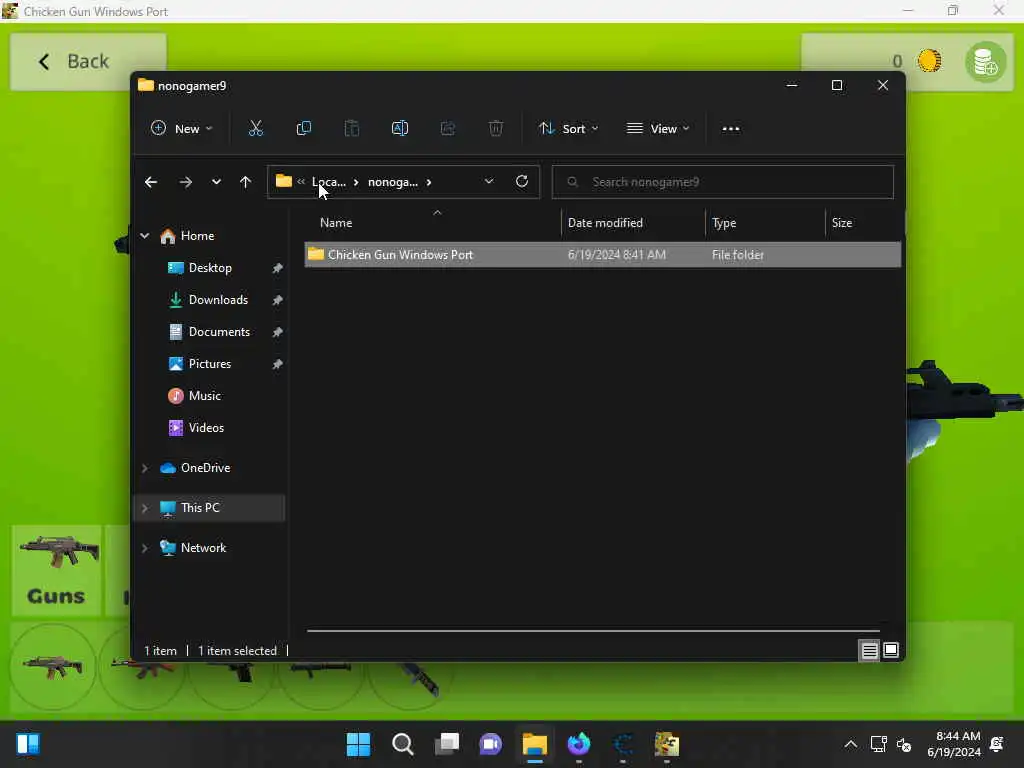Select Home in navigation pane
Screen dimensions: 1024x768
tap(197, 236)
